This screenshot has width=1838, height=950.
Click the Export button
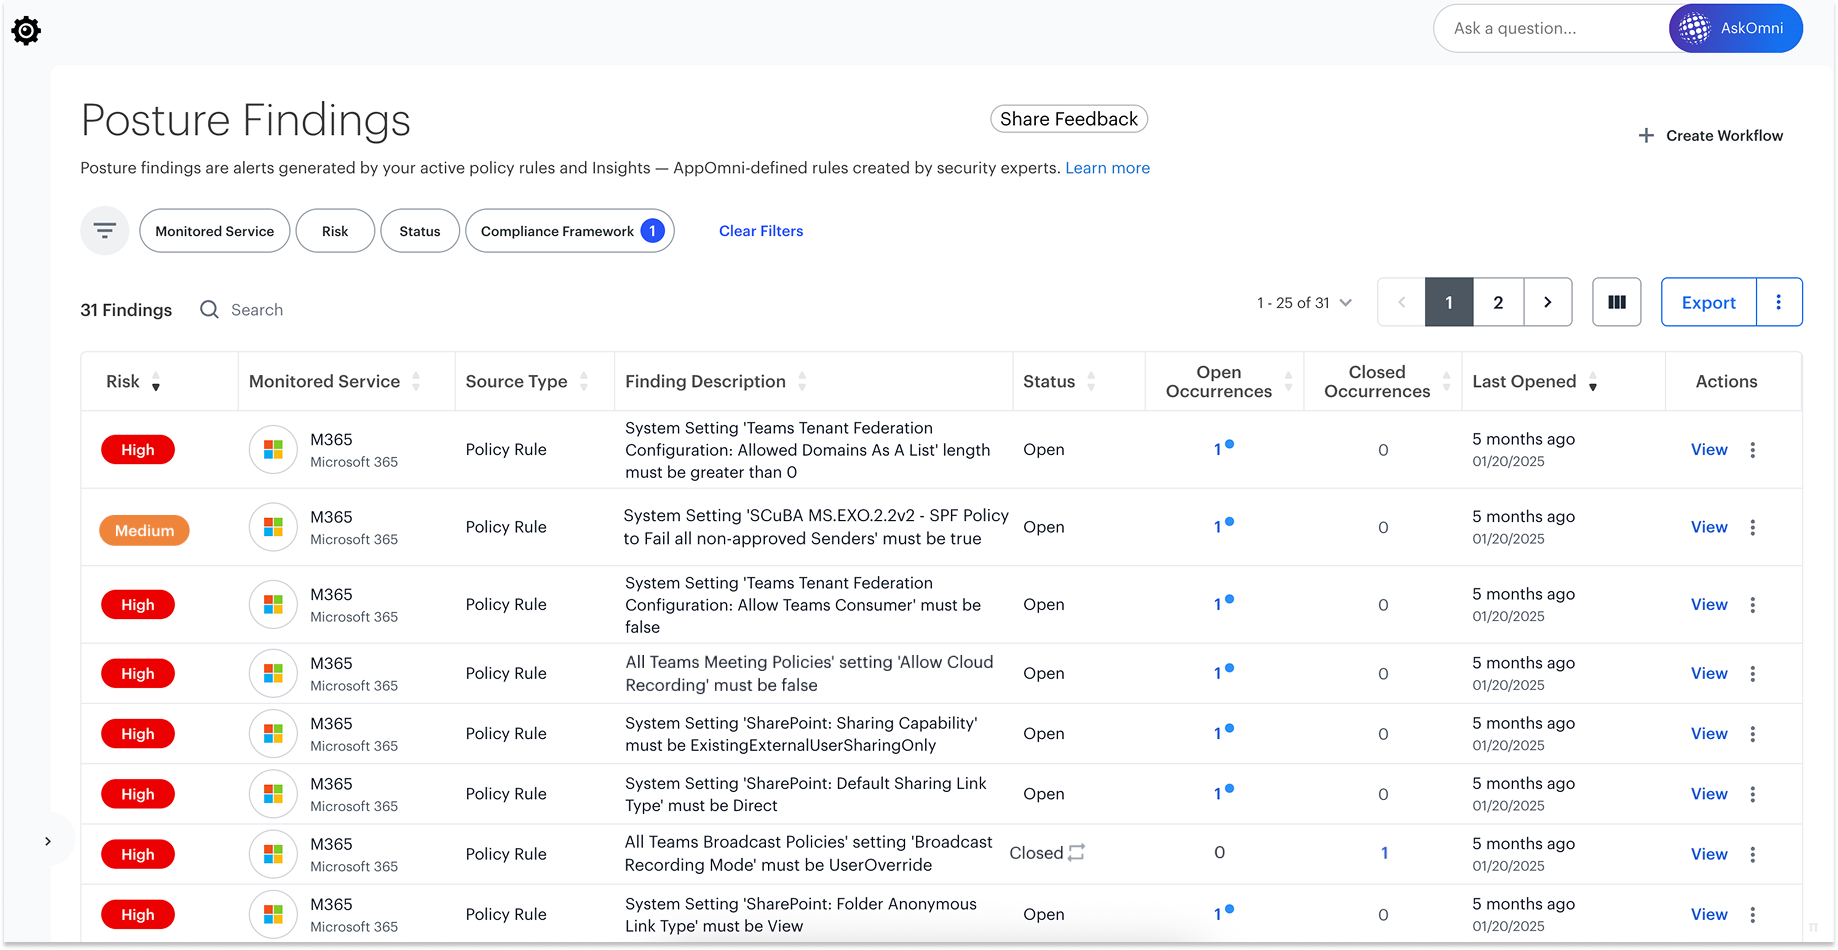(x=1709, y=302)
